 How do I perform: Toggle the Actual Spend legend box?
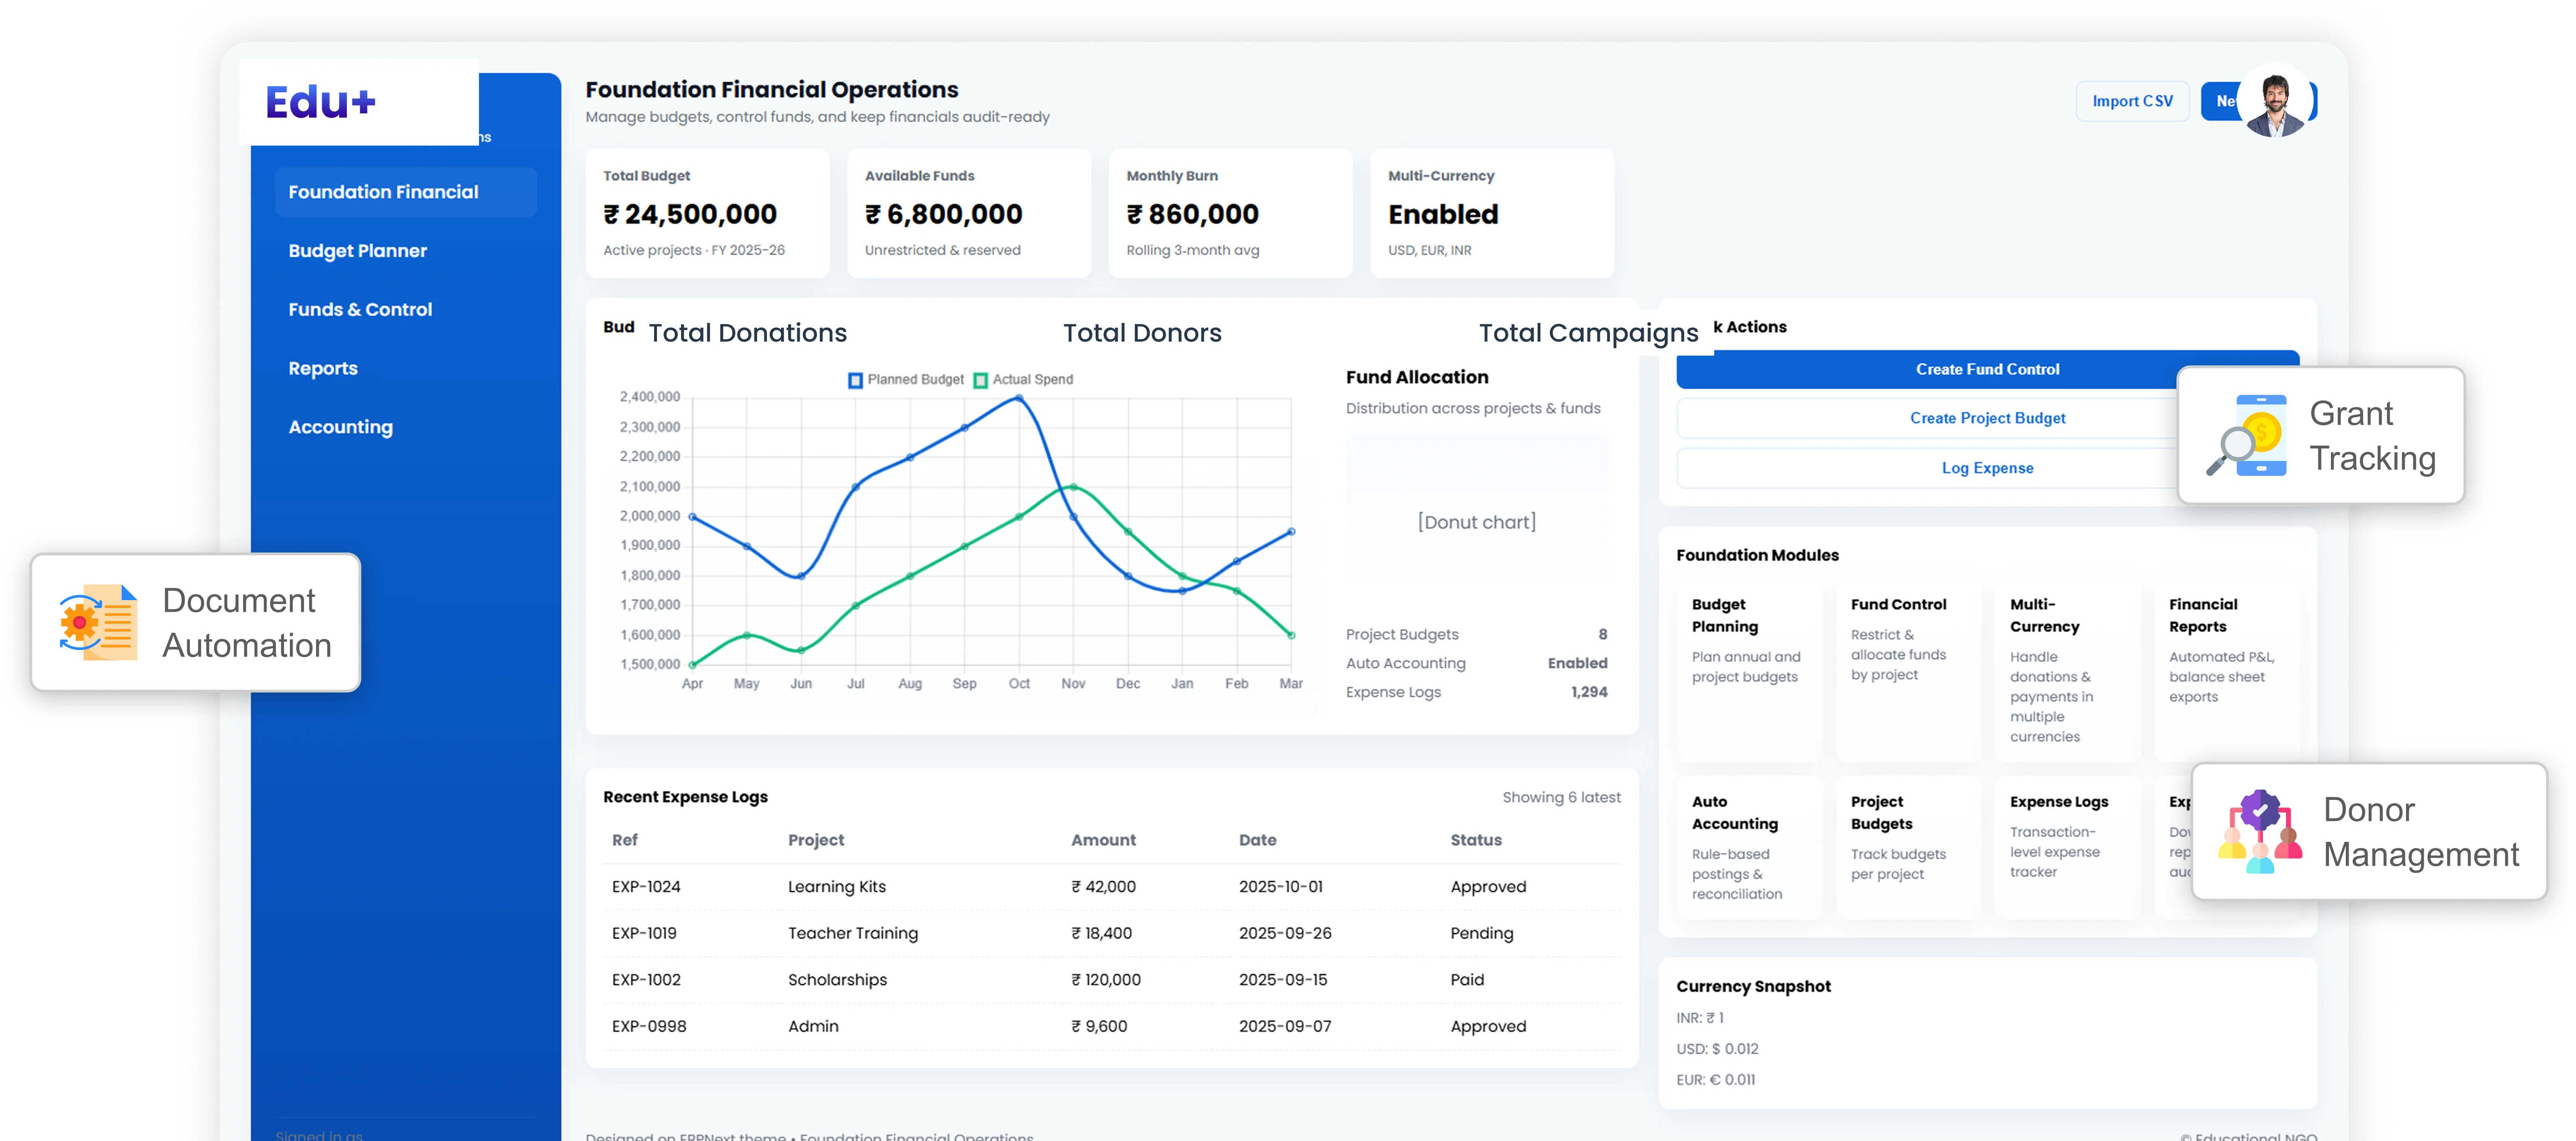point(980,380)
